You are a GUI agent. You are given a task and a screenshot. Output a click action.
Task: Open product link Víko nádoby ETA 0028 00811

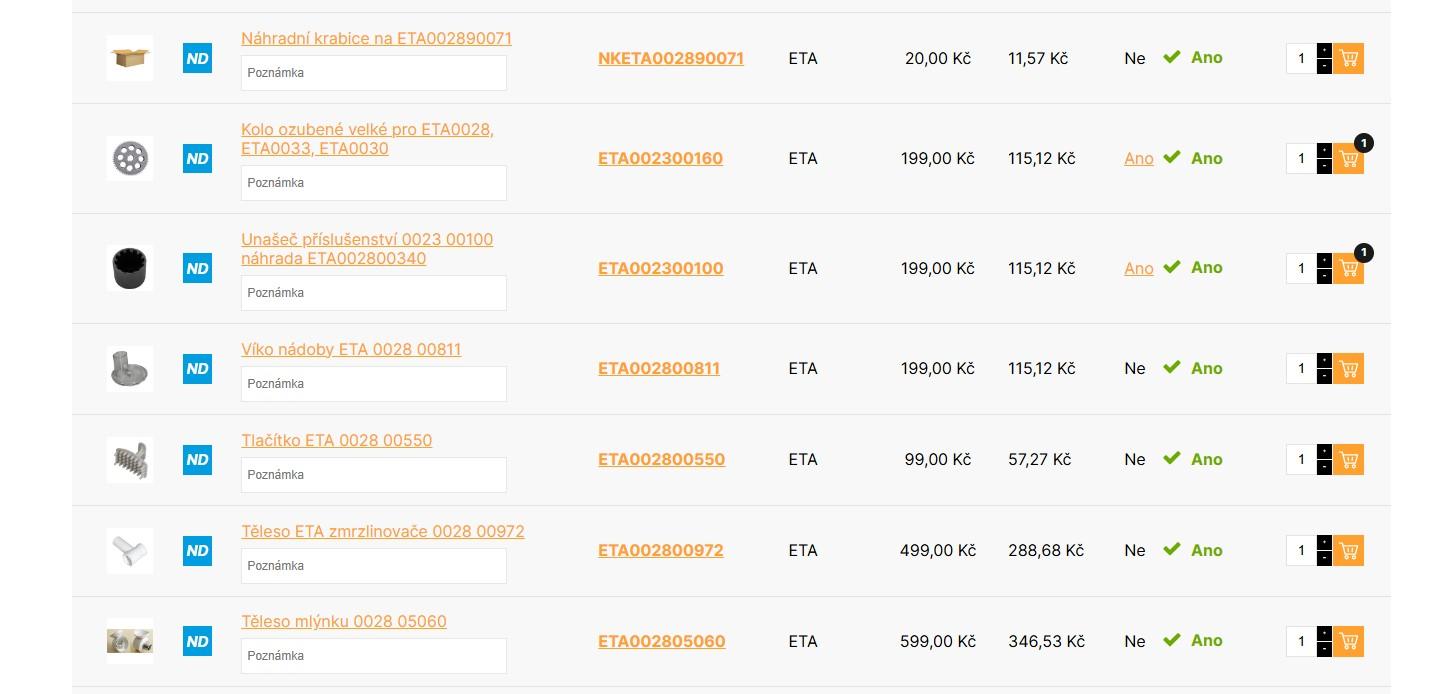tap(351, 349)
